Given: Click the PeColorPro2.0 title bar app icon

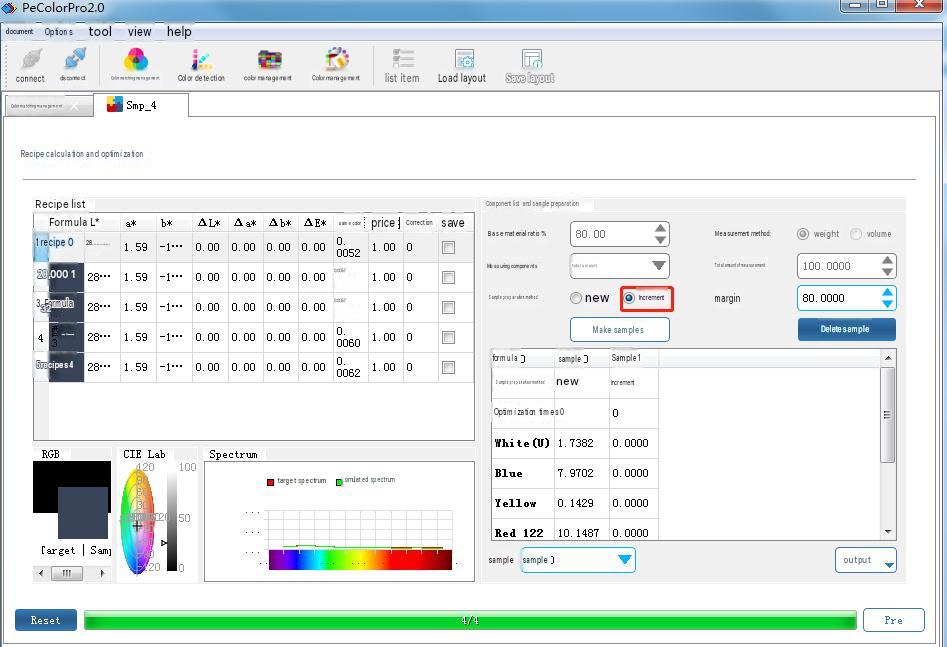Looking at the screenshot, I should (10, 8).
